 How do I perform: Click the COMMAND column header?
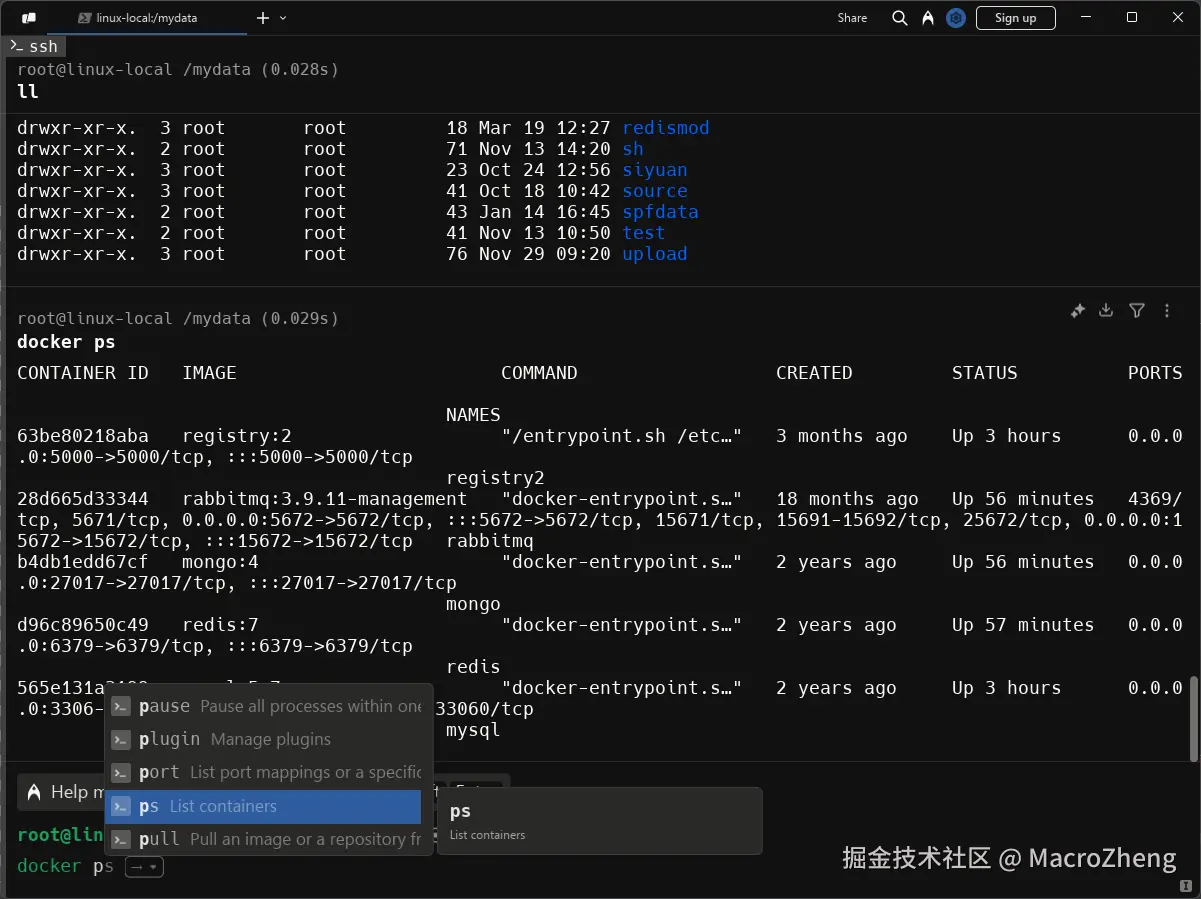539,373
